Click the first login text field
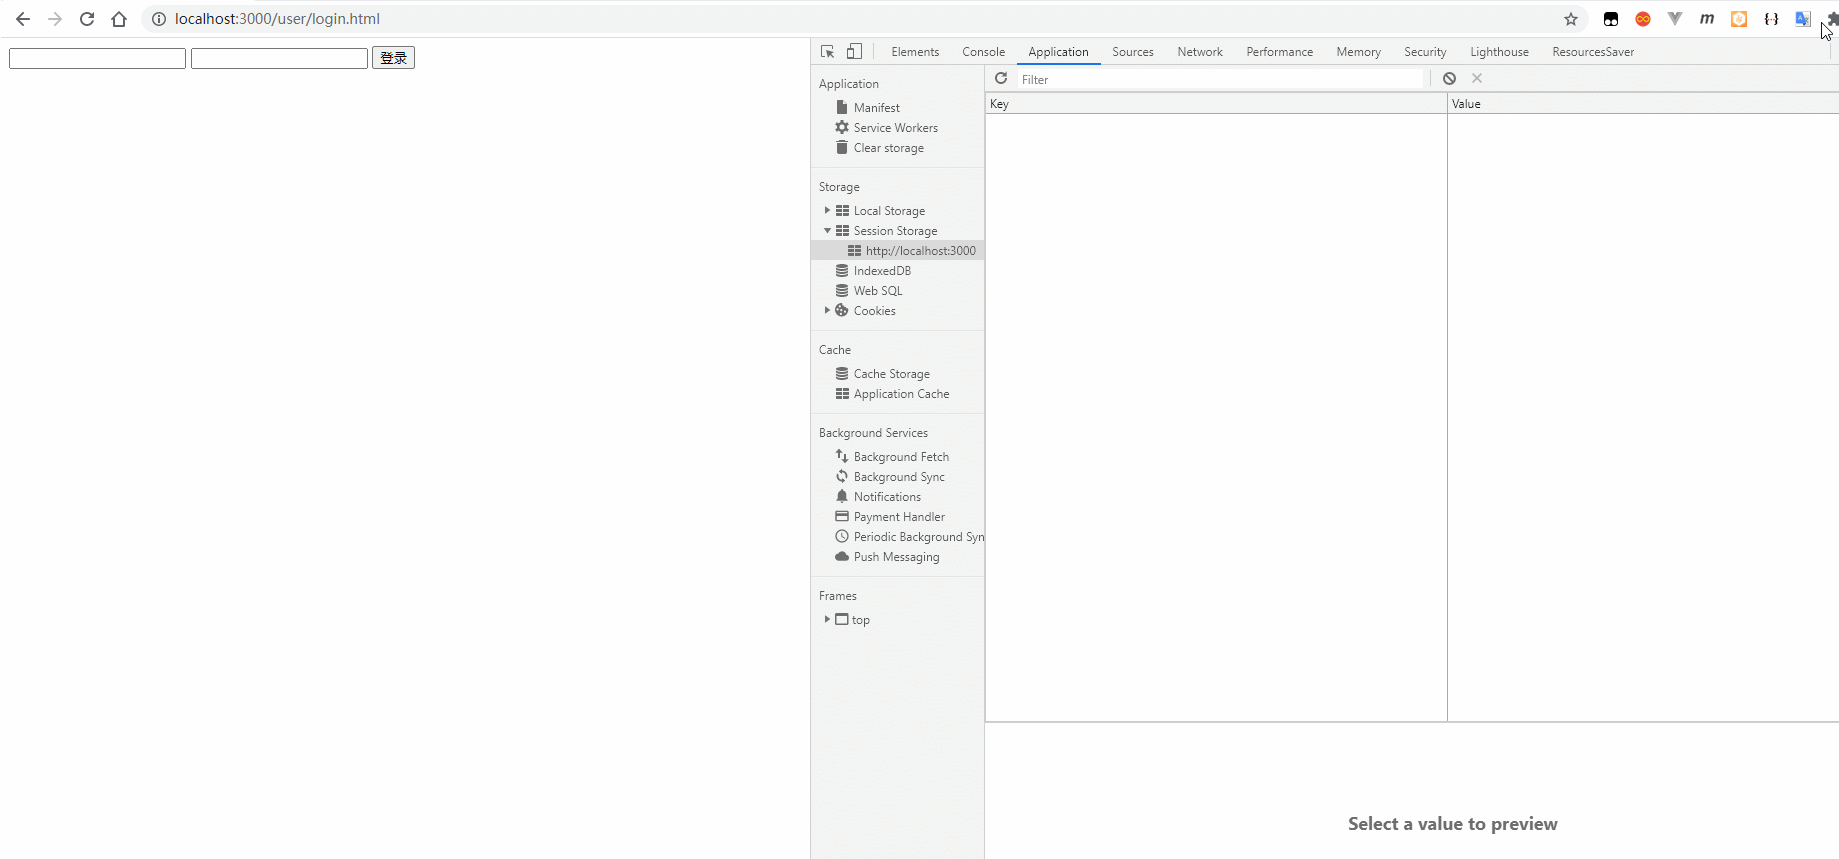 tap(97, 59)
